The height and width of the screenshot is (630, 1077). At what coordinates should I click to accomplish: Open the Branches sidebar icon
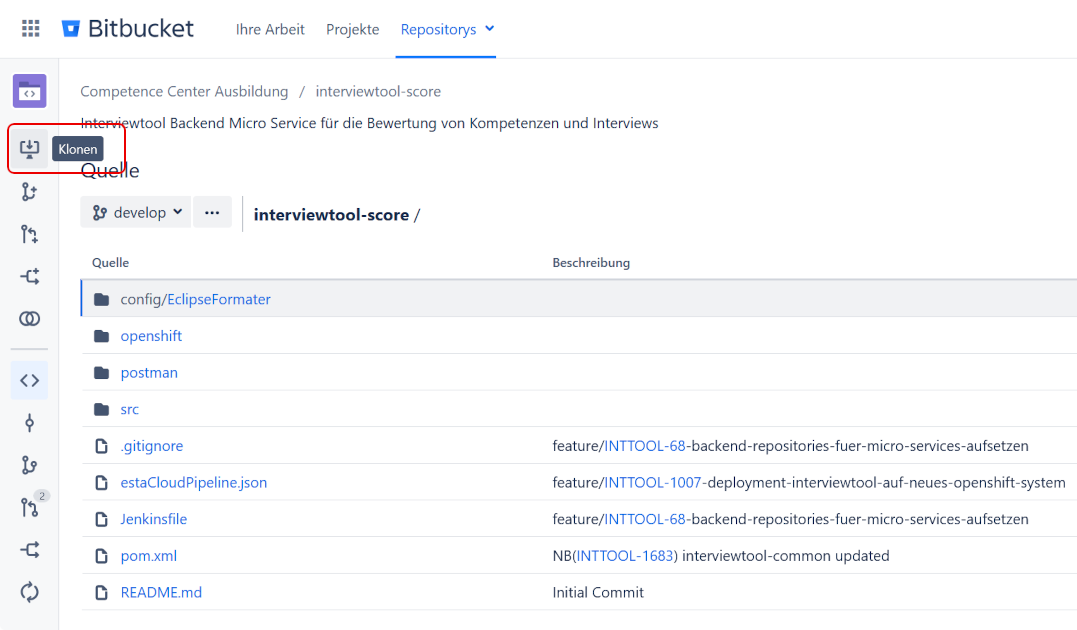click(x=30, y=465)
